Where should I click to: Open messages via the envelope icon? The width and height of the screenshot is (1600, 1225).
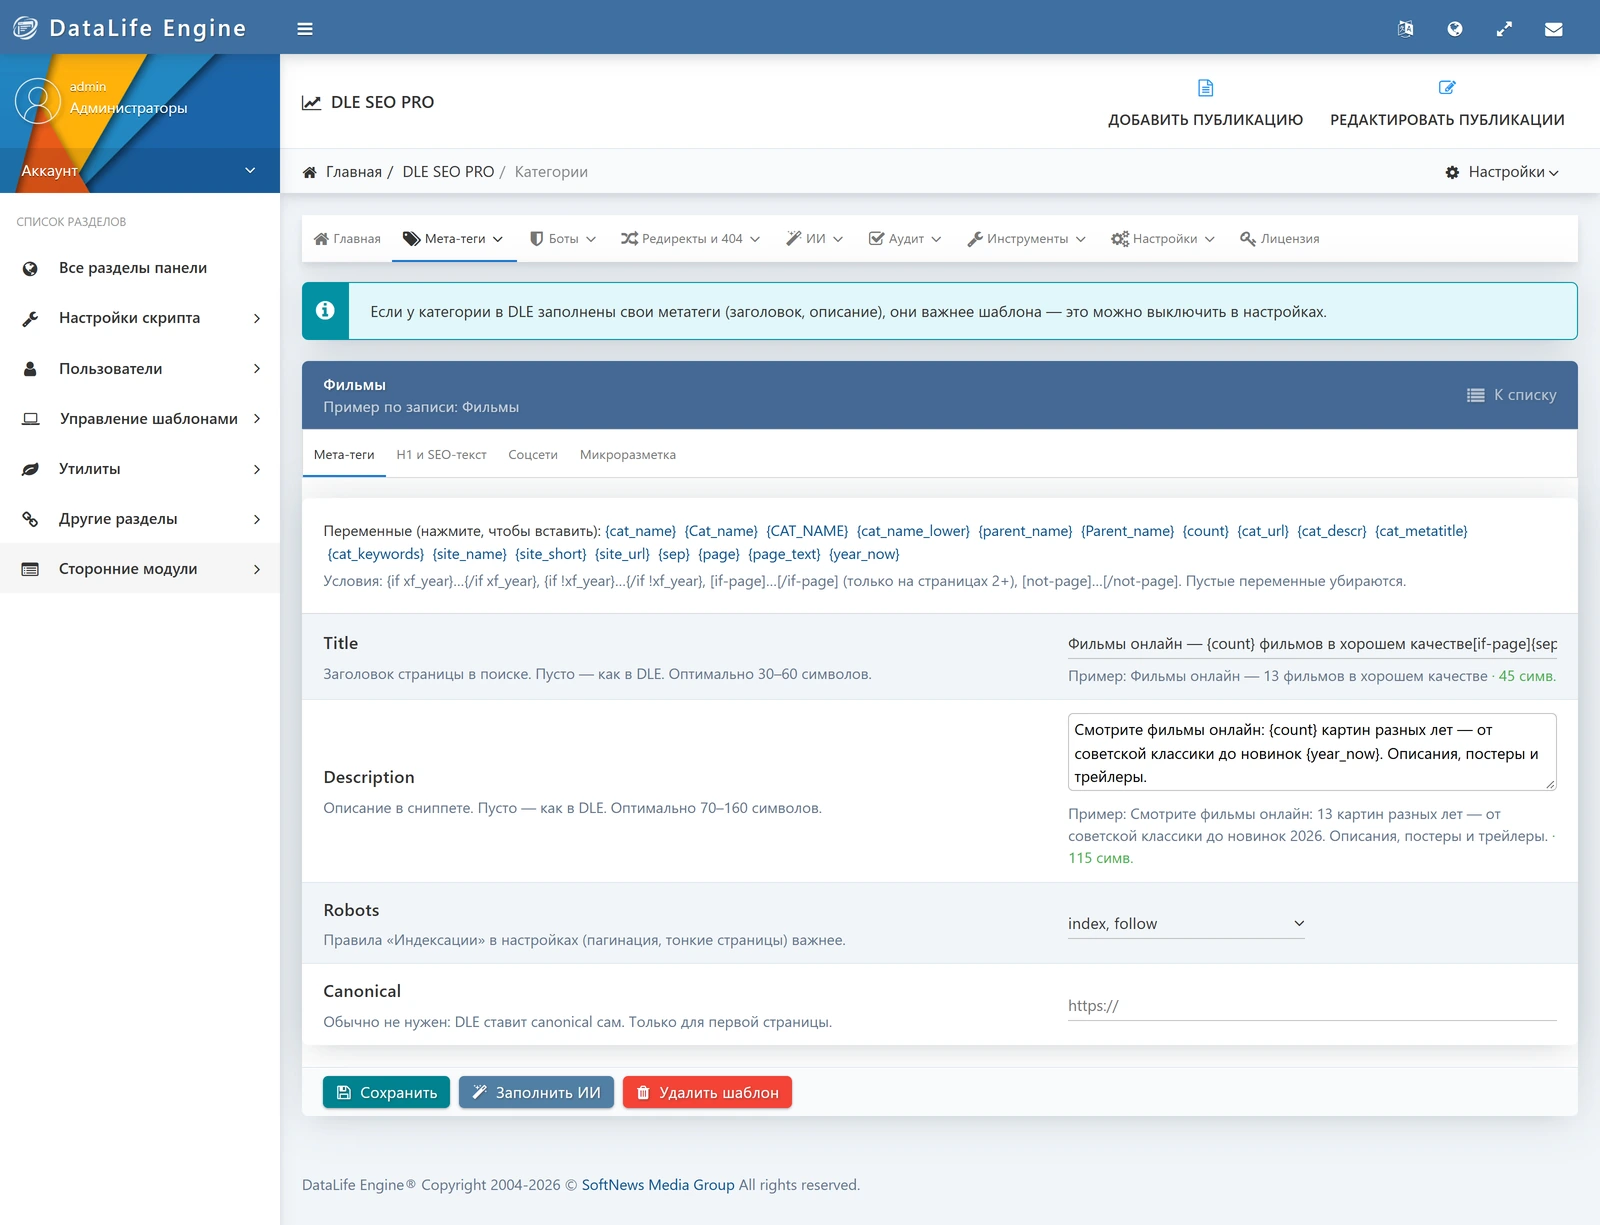coord(1553,29)
